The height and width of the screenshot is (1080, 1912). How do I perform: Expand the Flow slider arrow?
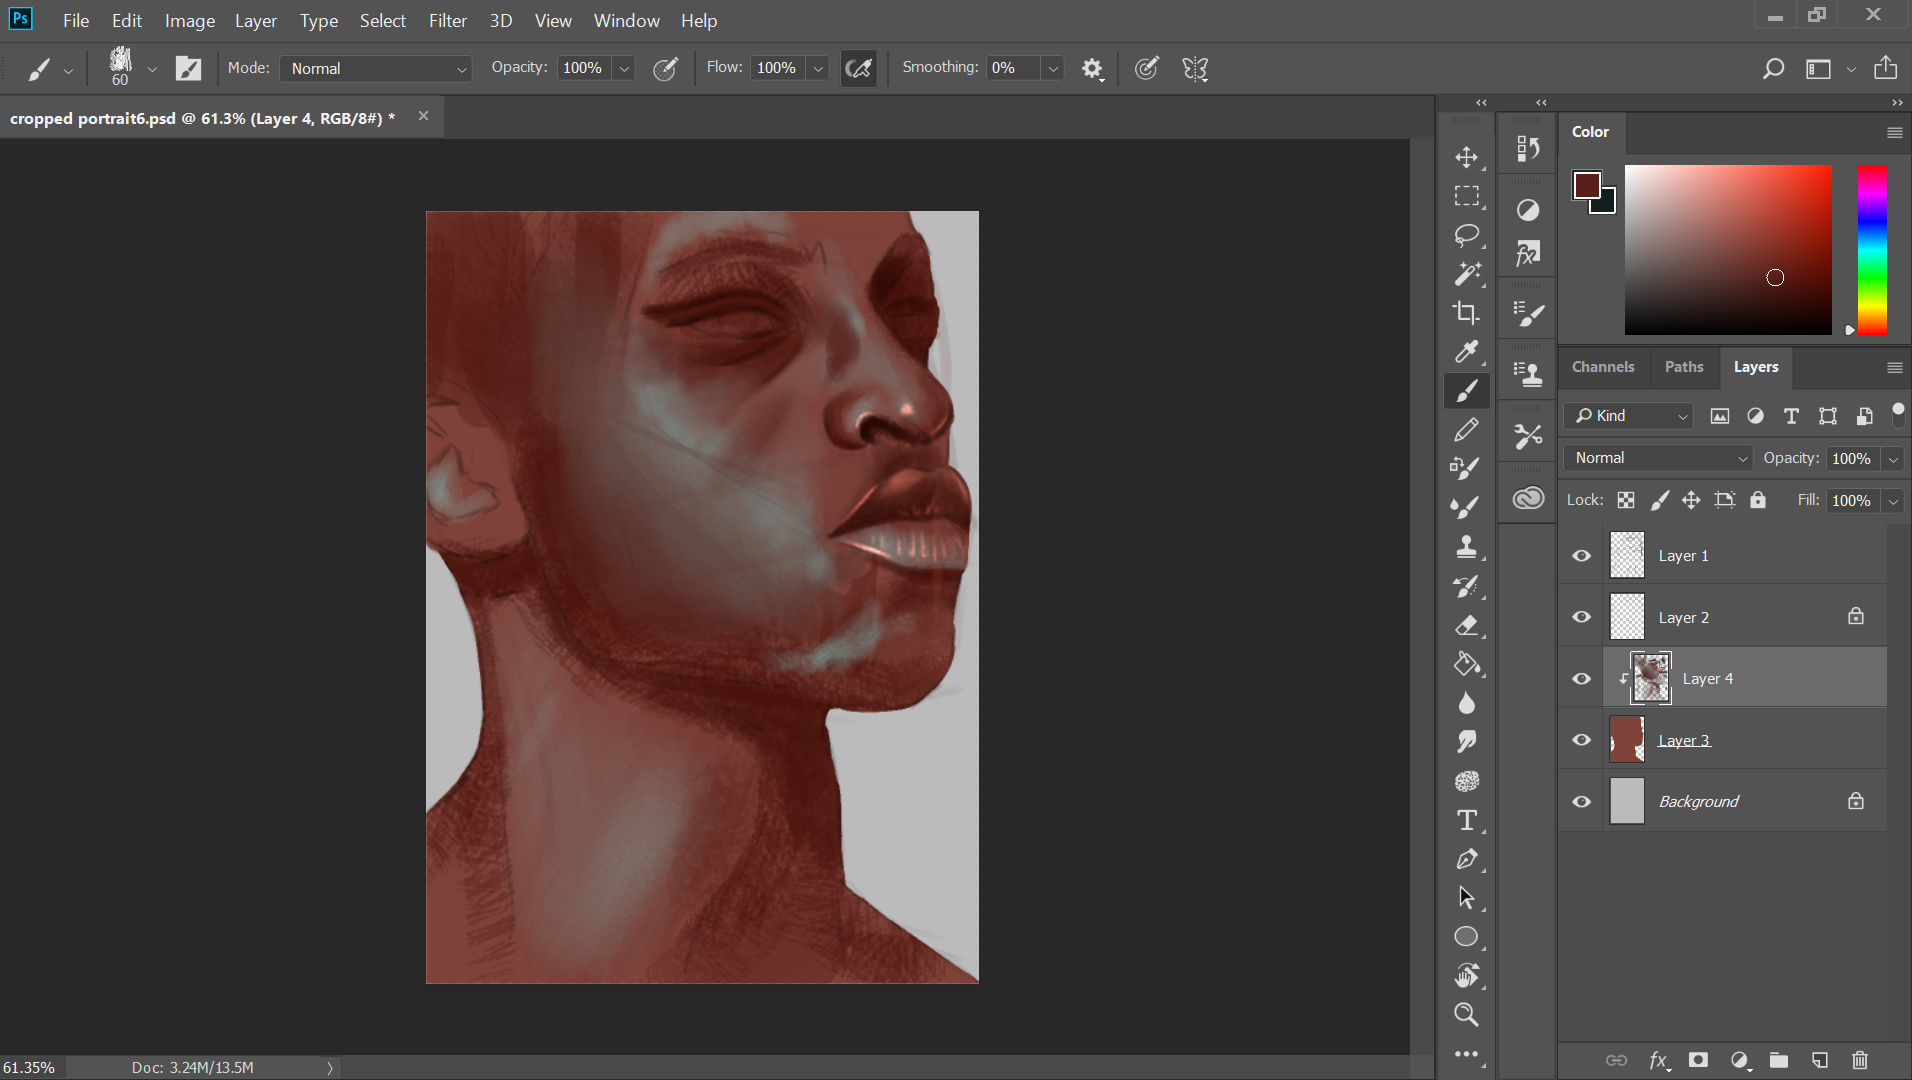coord(818,68)
